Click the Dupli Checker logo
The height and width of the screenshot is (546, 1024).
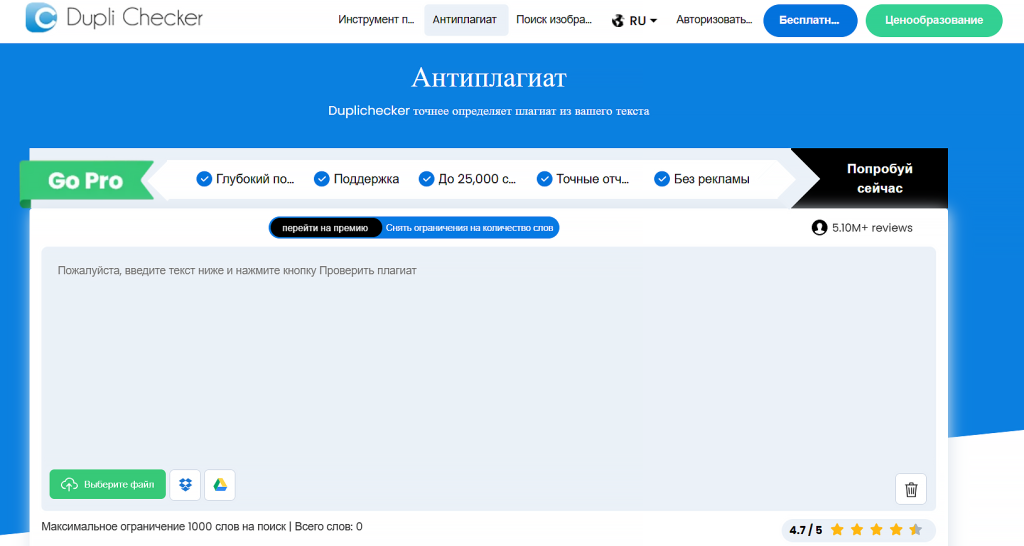[114, 18]
